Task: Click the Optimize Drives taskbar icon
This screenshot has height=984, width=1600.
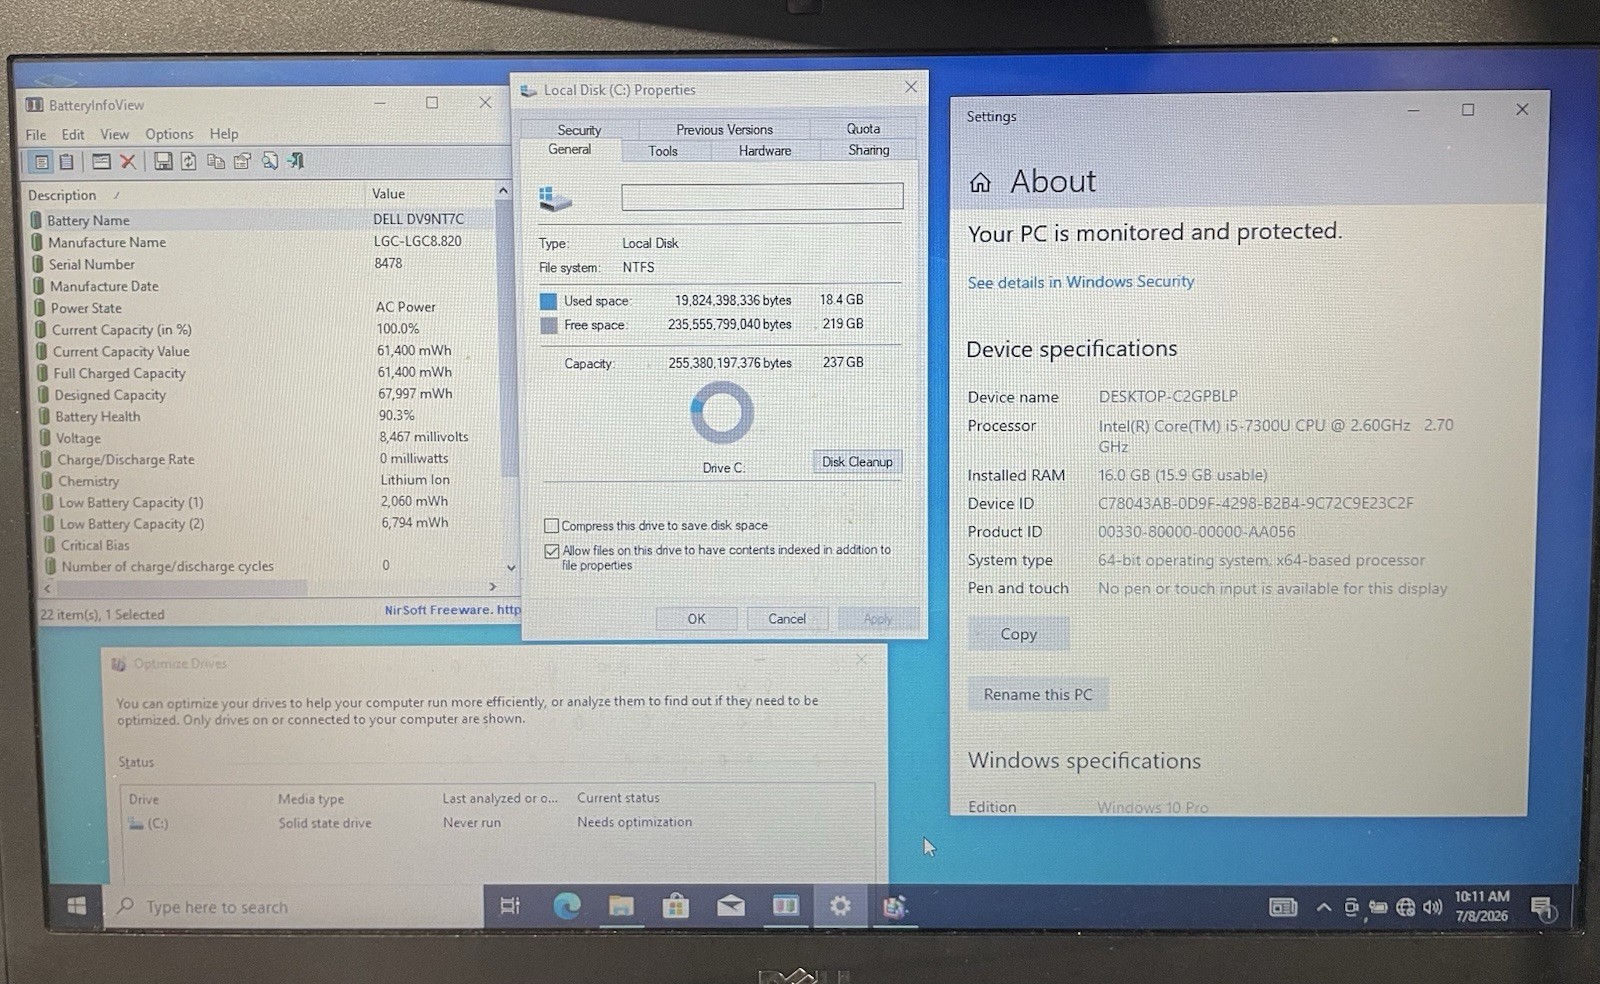Action: (x=894, y=906)
